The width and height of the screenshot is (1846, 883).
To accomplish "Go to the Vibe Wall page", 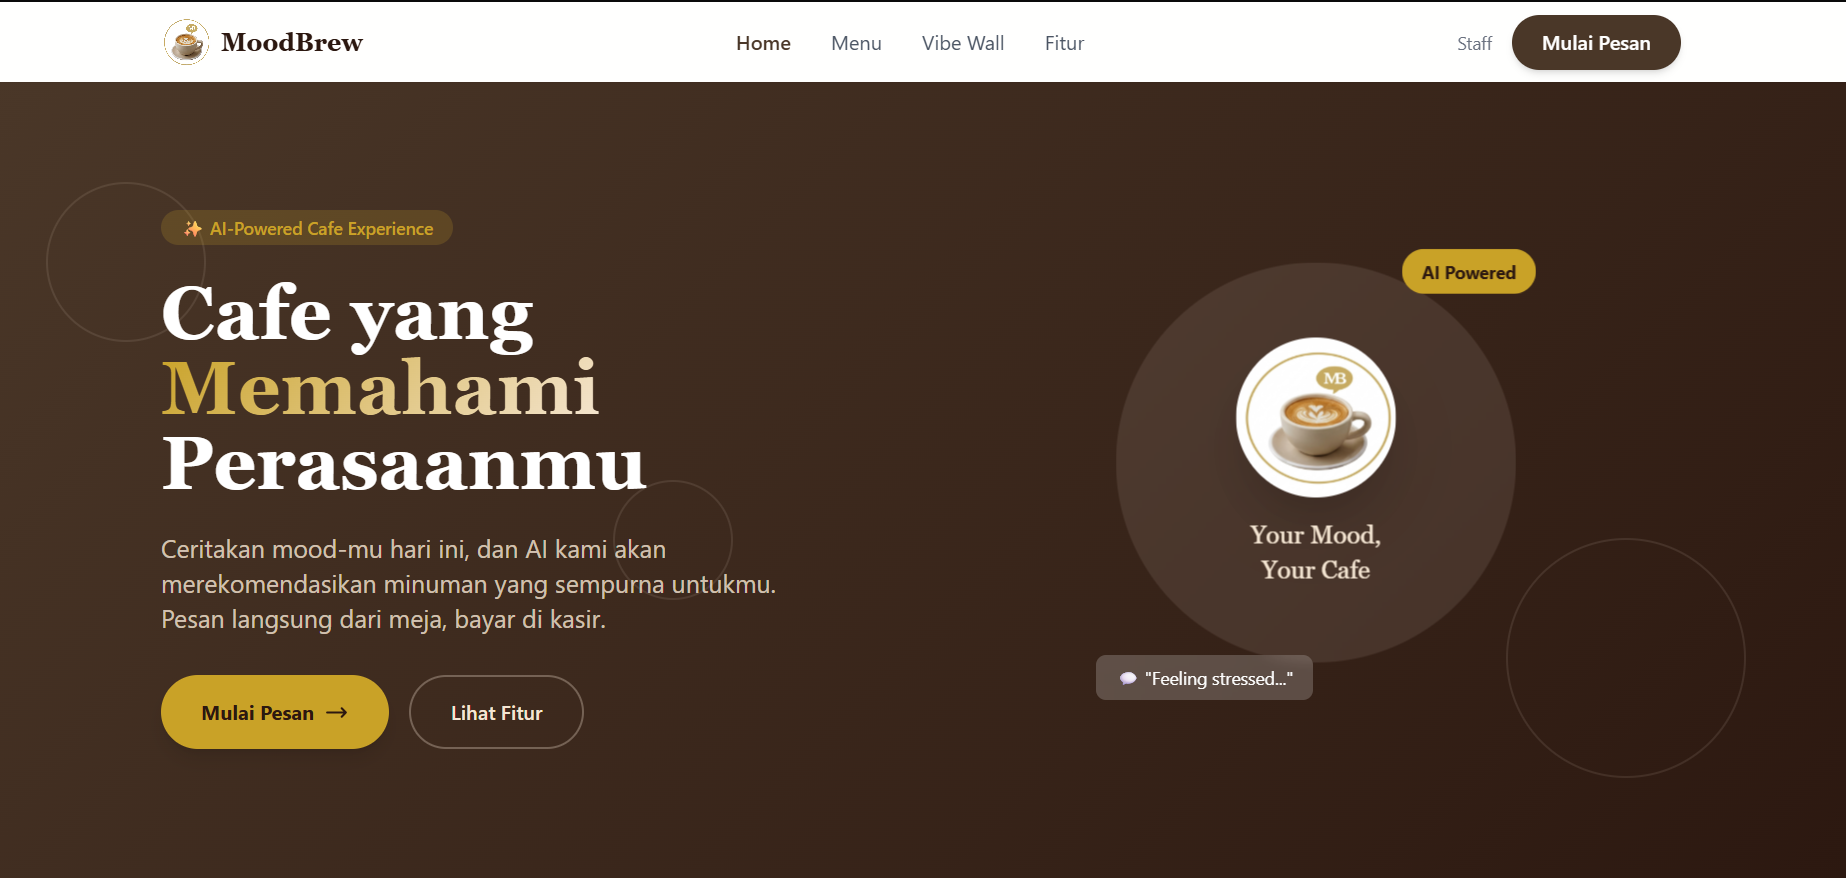I will pos(963,43).
